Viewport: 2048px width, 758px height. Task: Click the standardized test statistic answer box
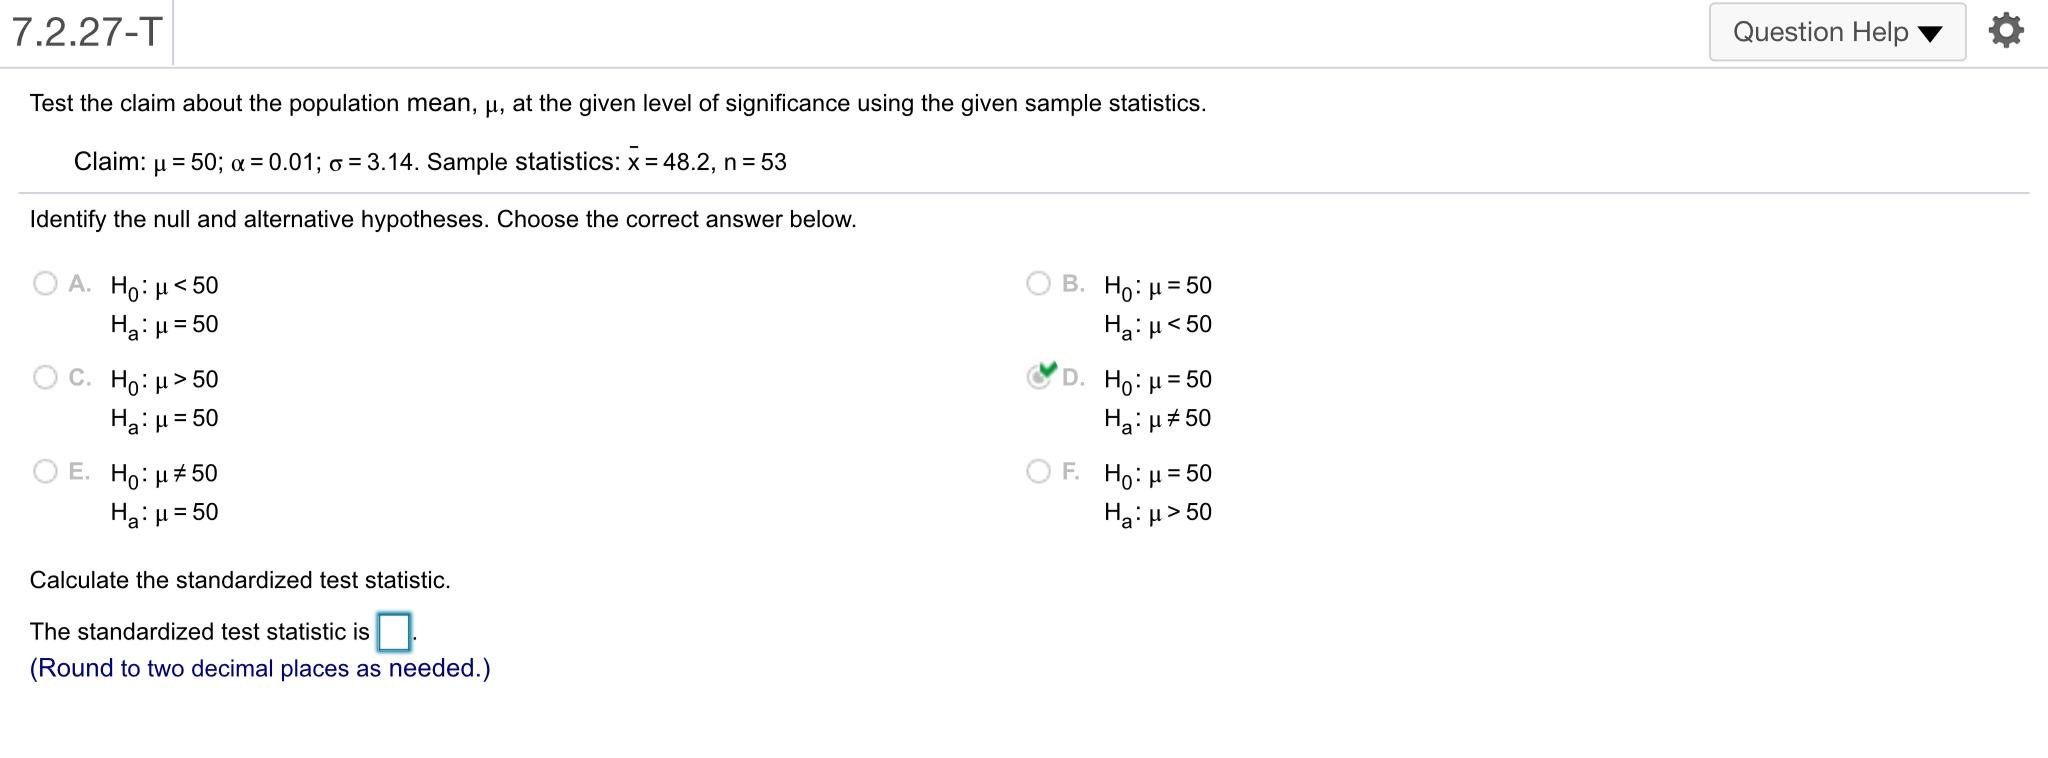coord(392,633)
